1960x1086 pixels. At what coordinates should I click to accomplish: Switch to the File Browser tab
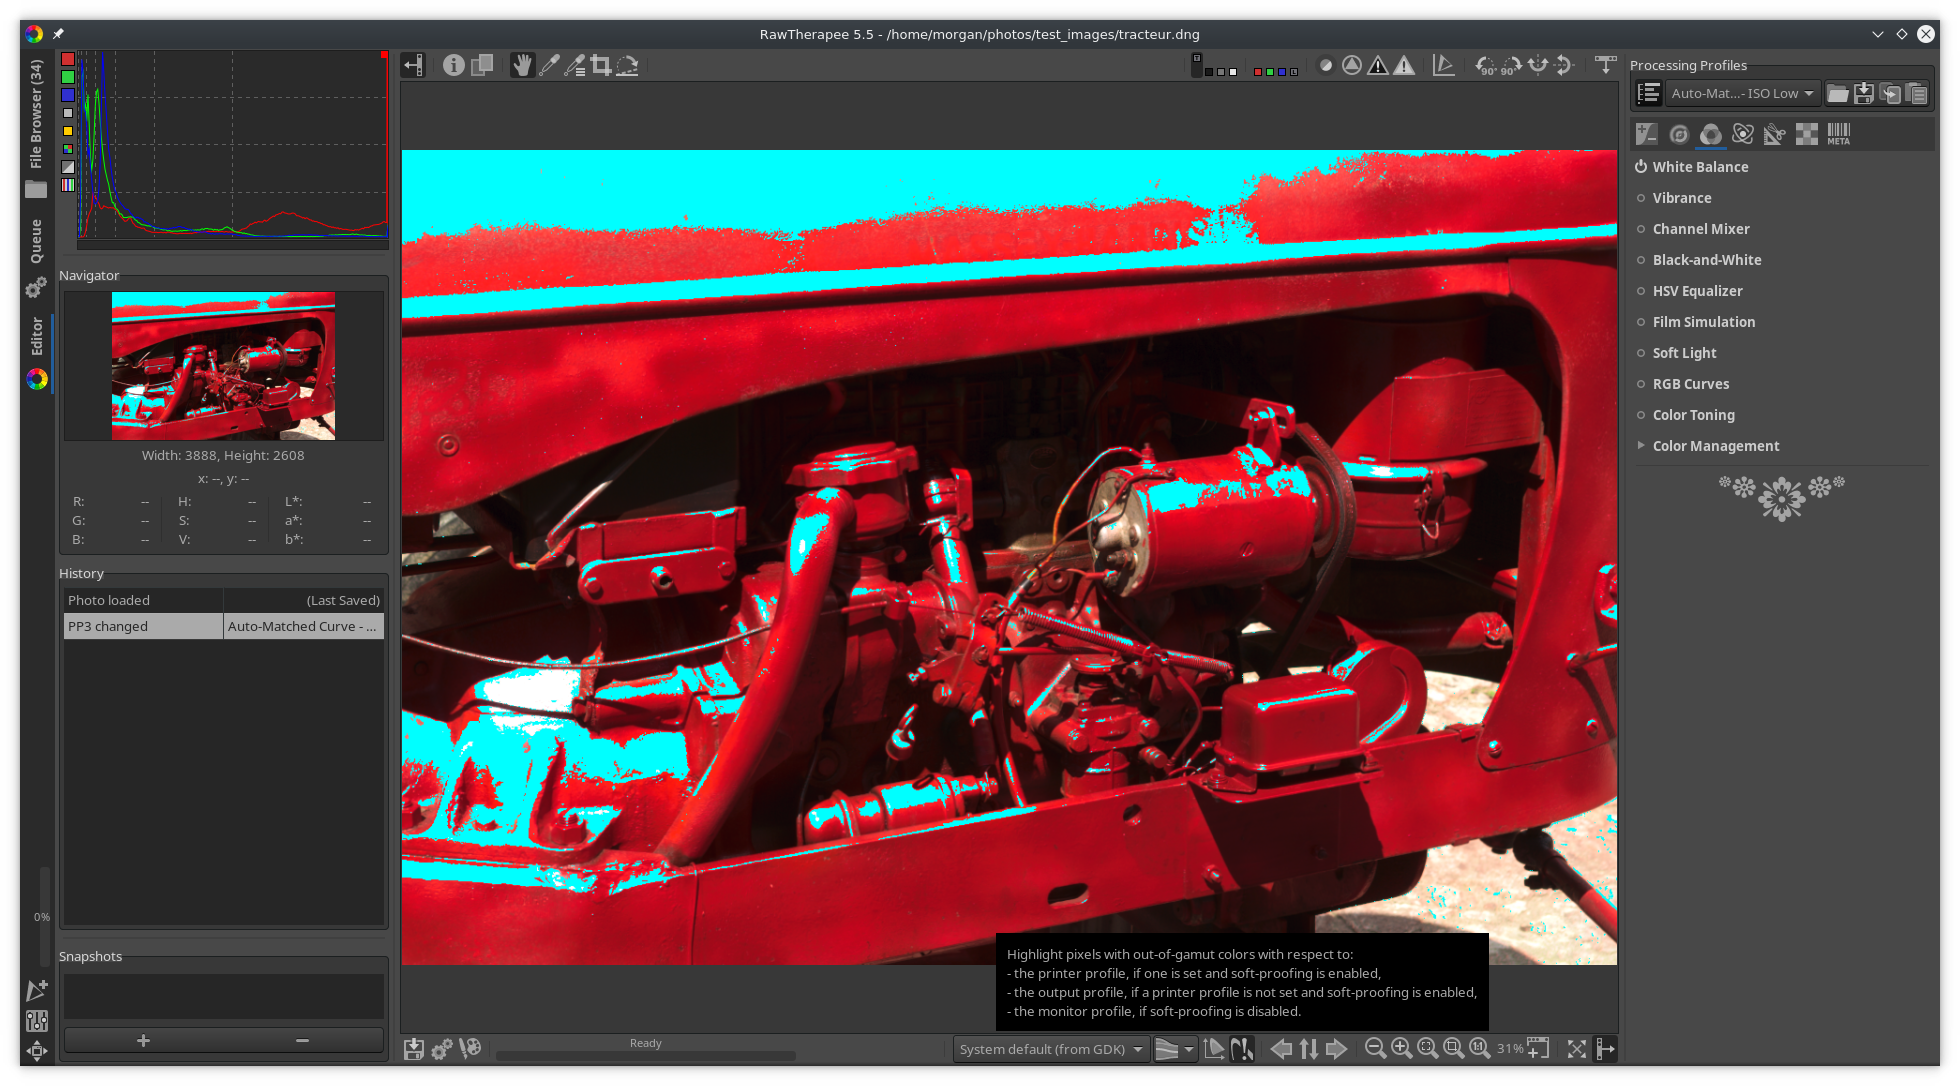tap(36, 115)
